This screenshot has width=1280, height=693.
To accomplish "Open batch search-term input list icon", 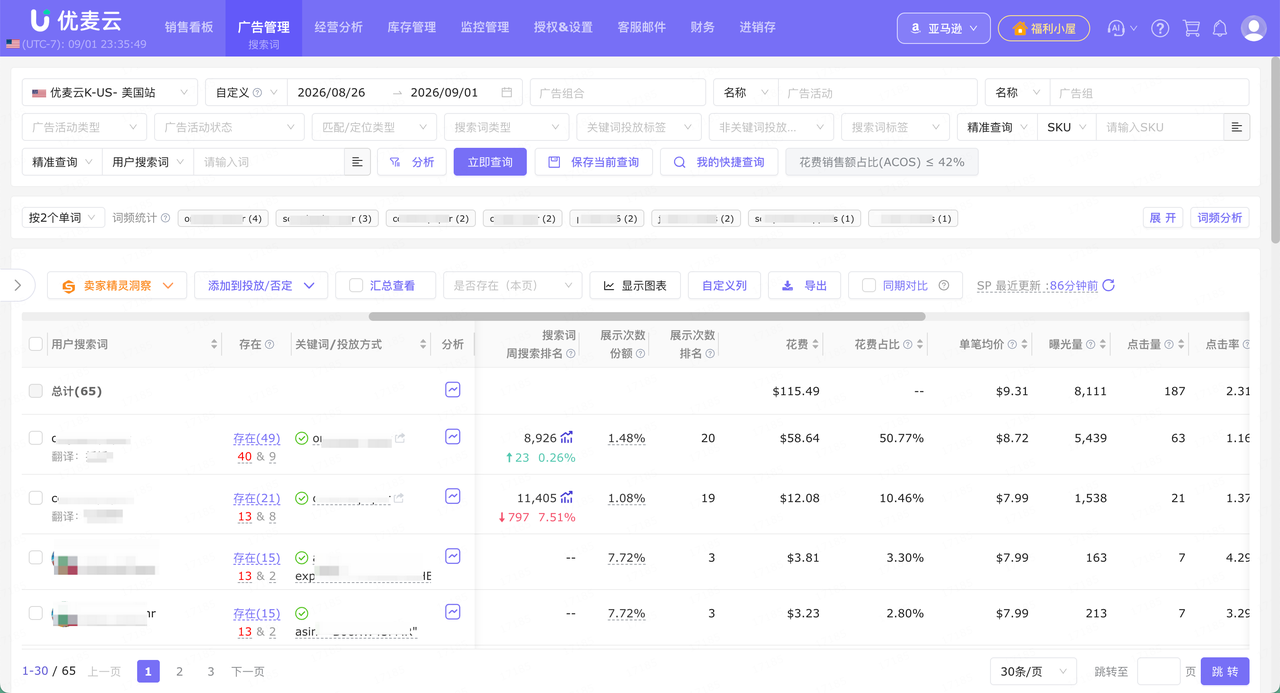I will click(357, 162).
